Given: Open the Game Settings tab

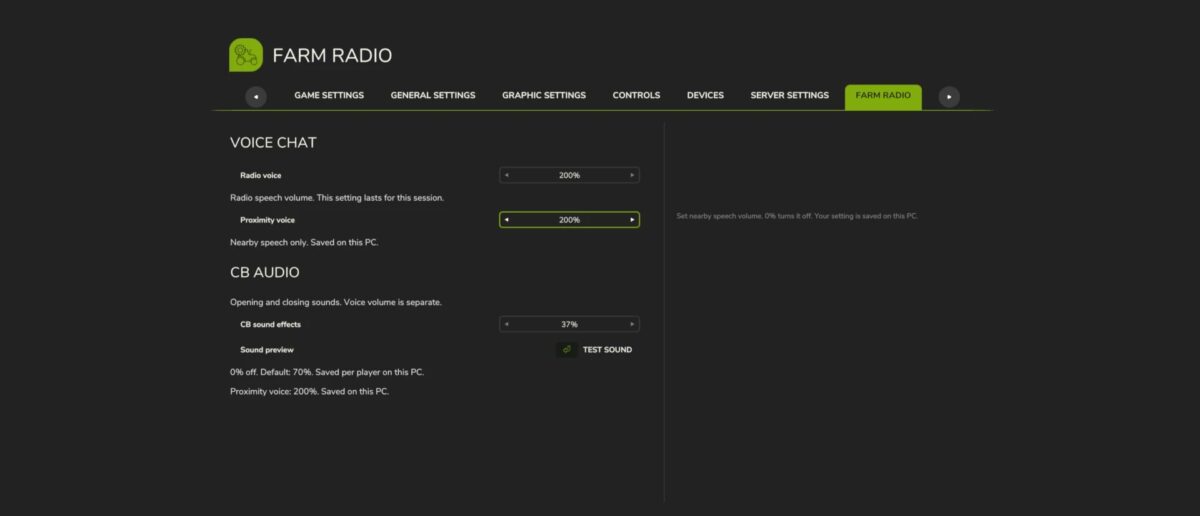Looking at the screenshot, I should point(329,96).
